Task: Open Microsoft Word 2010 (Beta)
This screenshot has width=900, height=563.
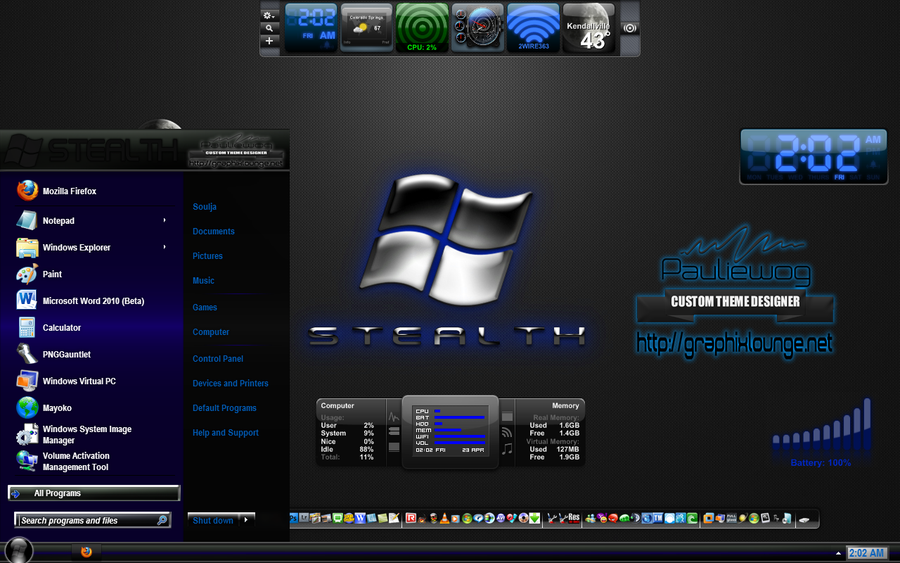Action: point(92,301)
